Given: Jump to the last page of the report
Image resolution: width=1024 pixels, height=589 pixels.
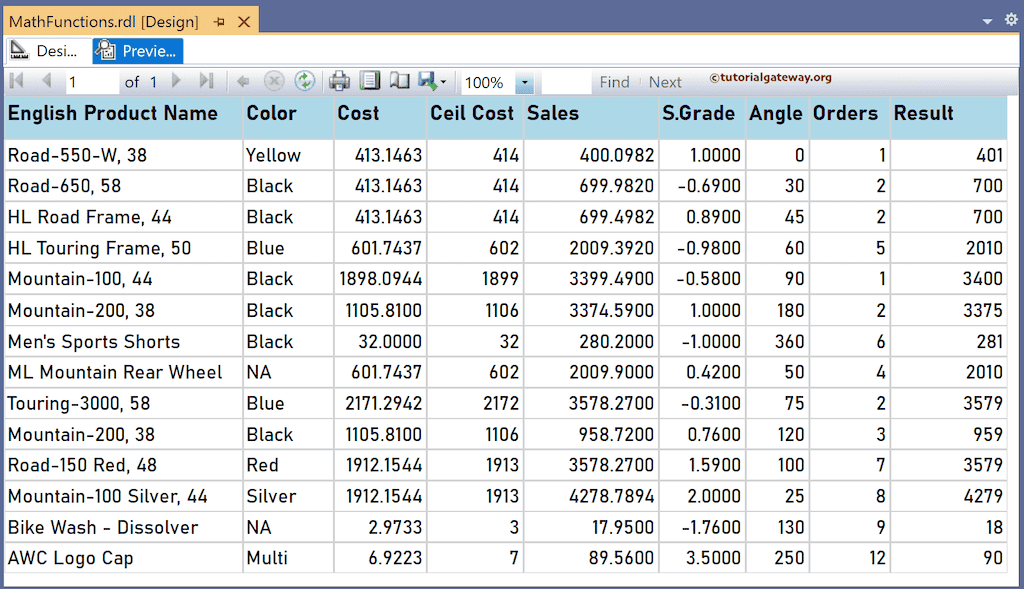Looking at the screenshot, I should click(205, 82).
